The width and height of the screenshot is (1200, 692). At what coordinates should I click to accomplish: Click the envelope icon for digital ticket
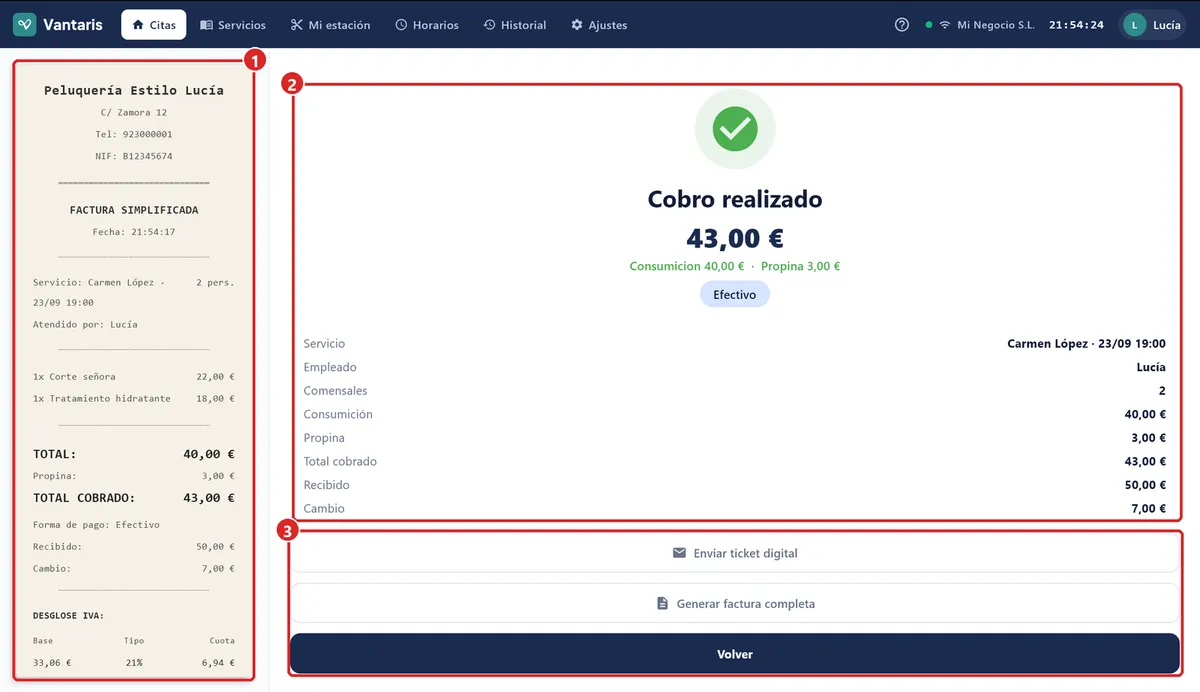click(680, 553)
